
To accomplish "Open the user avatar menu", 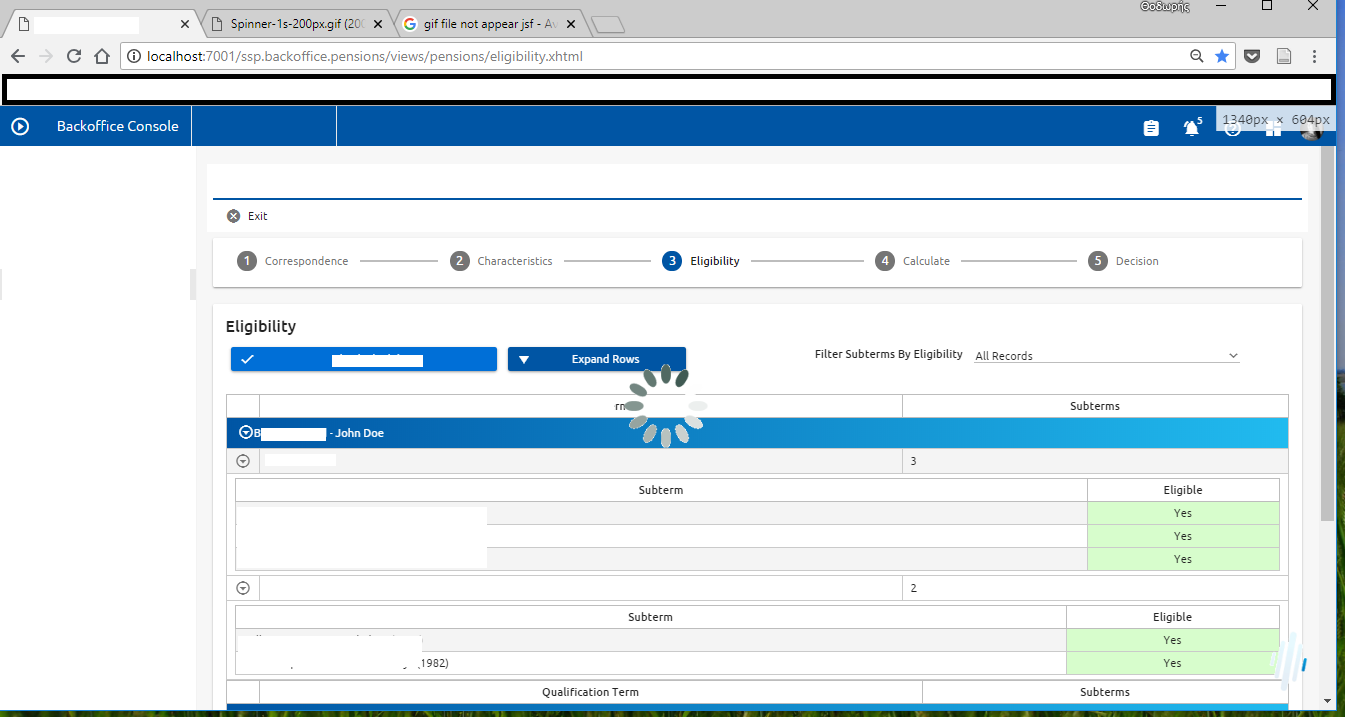I will pos(1311,127).
